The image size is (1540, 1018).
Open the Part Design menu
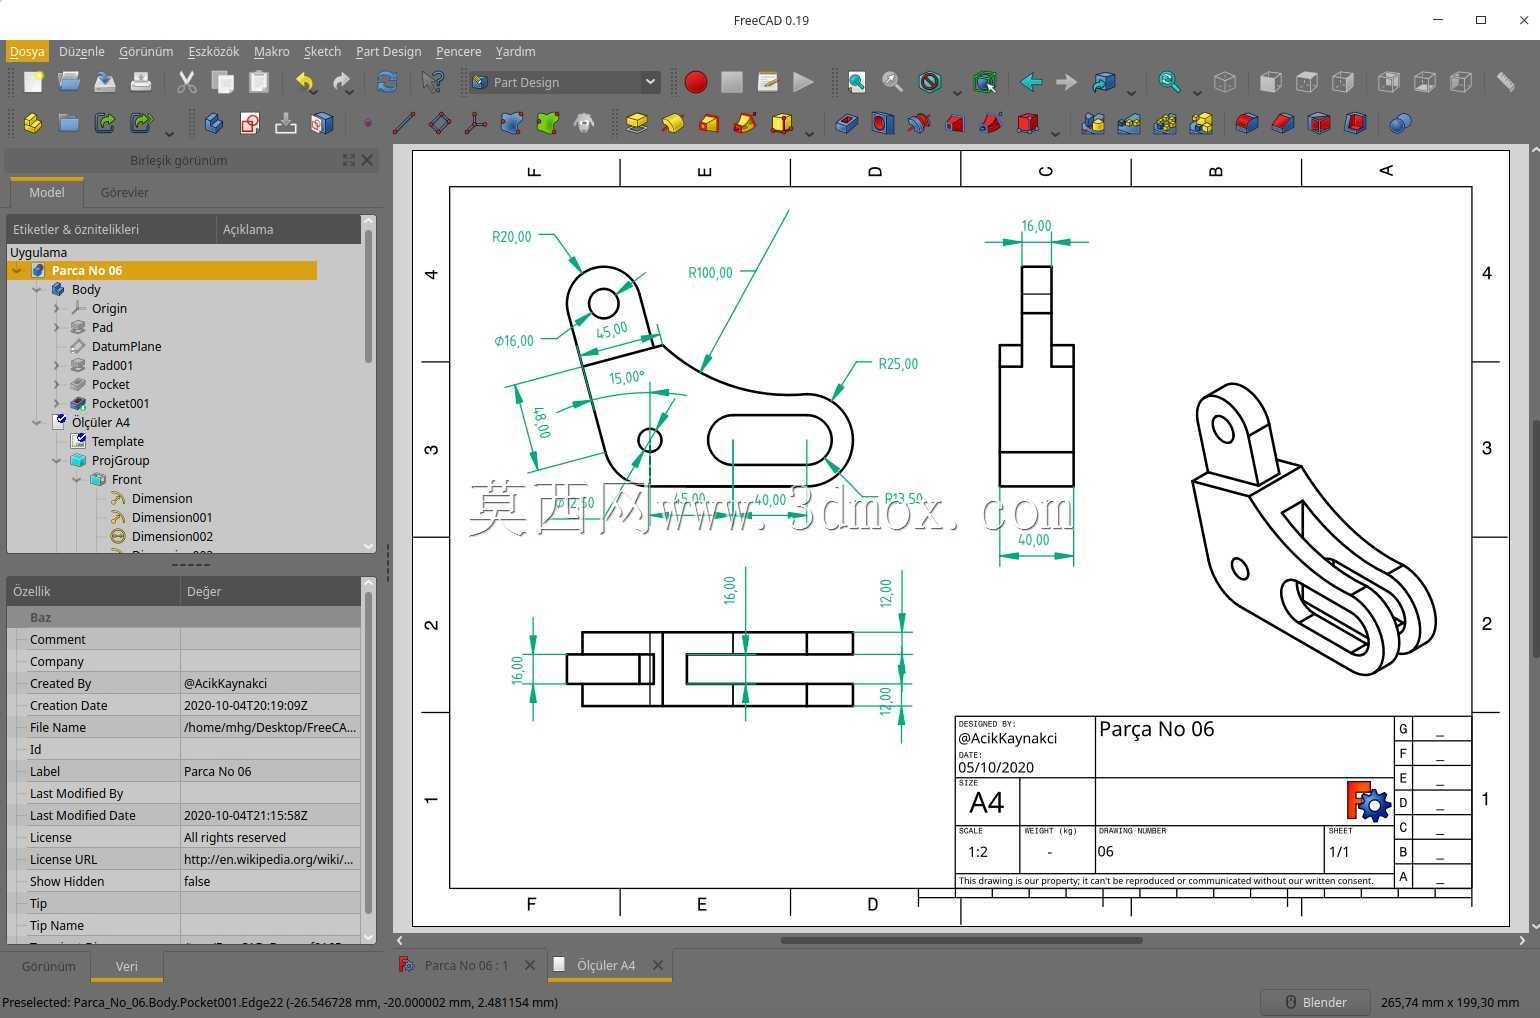tap(388, 51)
